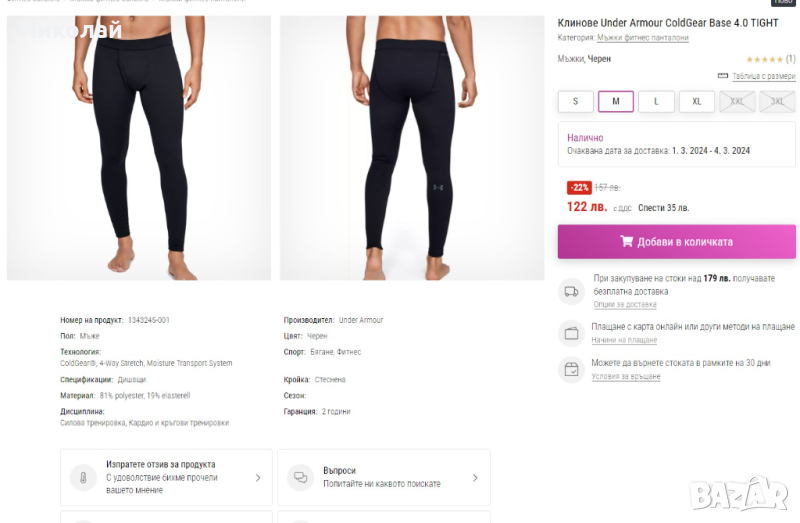Image resolution: width=800 pixels, height=523 pixels.
Task: Select size M option
Action: click(616, 101)
